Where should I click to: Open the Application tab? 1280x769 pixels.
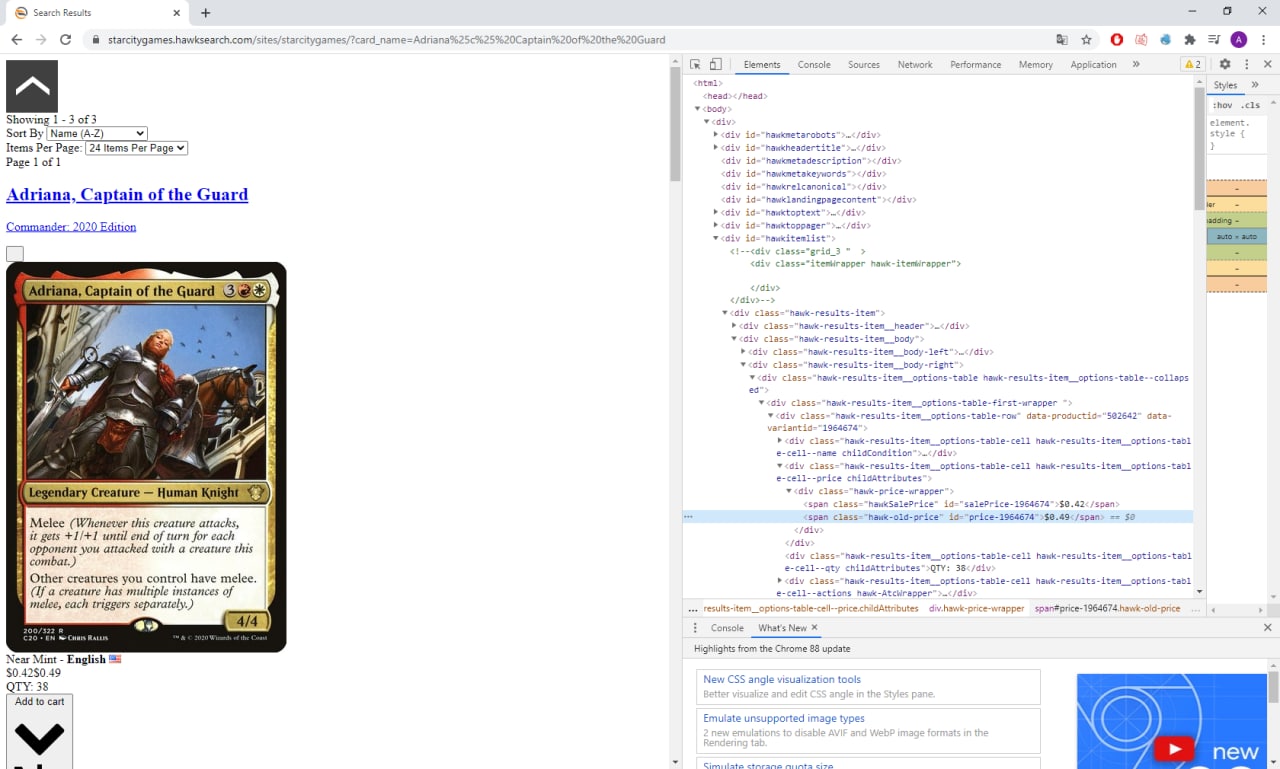coord(1093,64)
